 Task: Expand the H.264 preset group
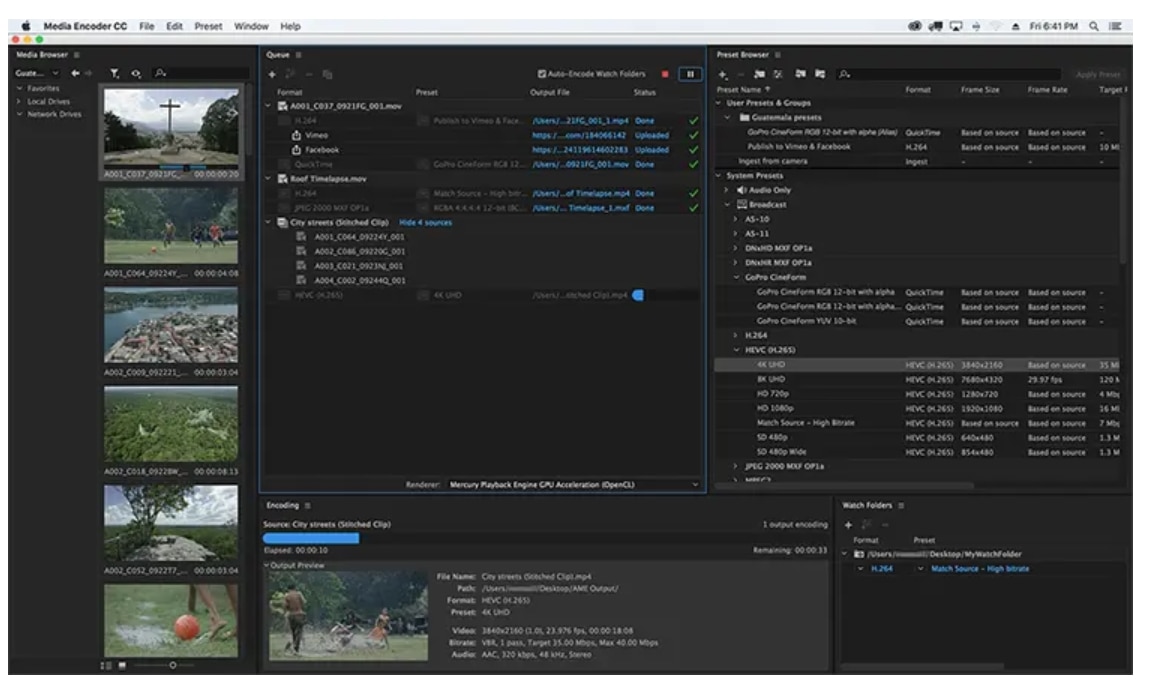click(x=736, y=335)
